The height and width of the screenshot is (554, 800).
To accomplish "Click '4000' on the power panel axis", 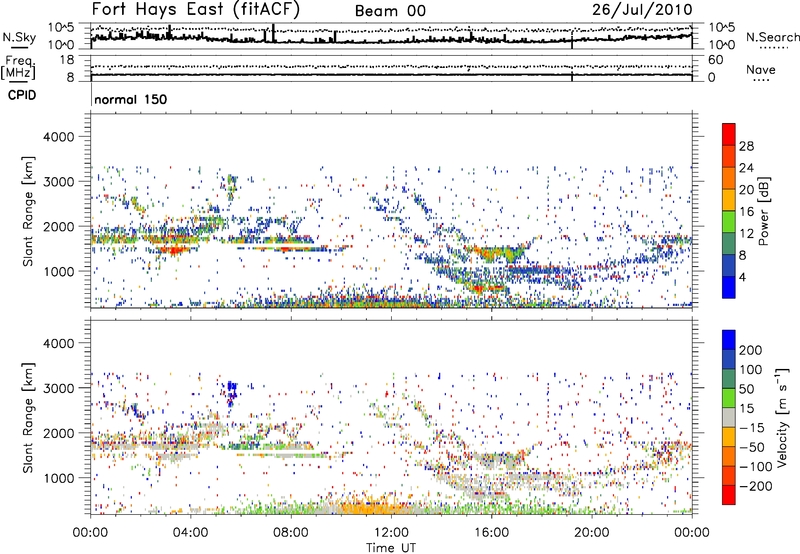I will point(58,137).
